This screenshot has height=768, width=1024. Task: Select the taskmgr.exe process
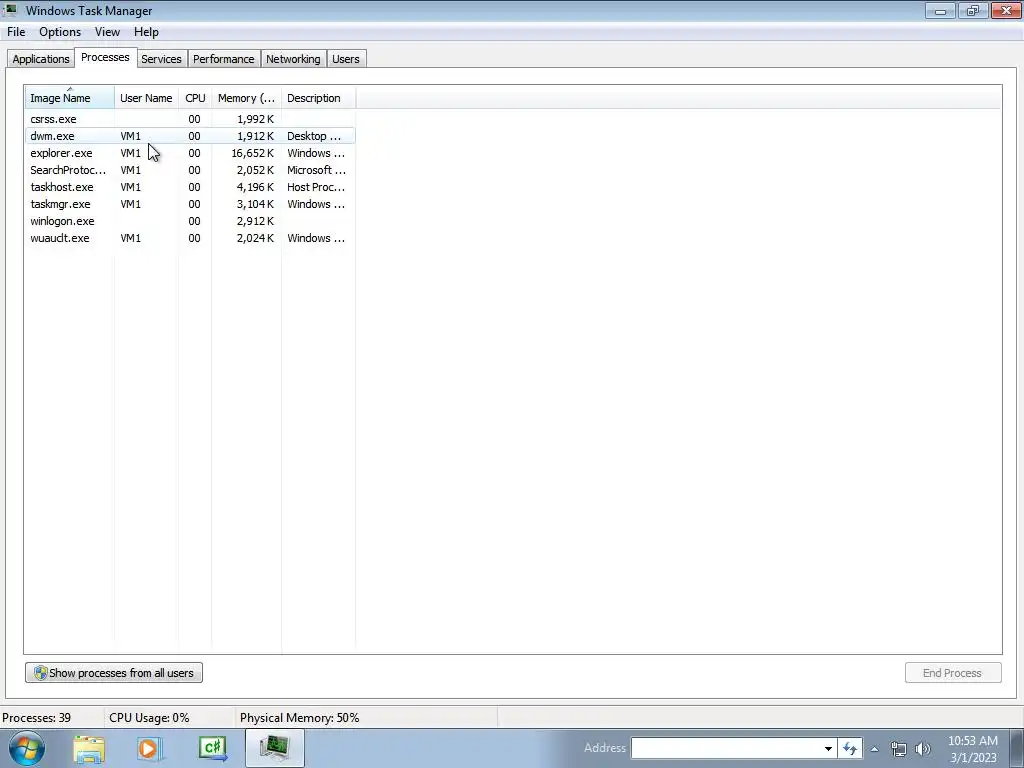190,204
